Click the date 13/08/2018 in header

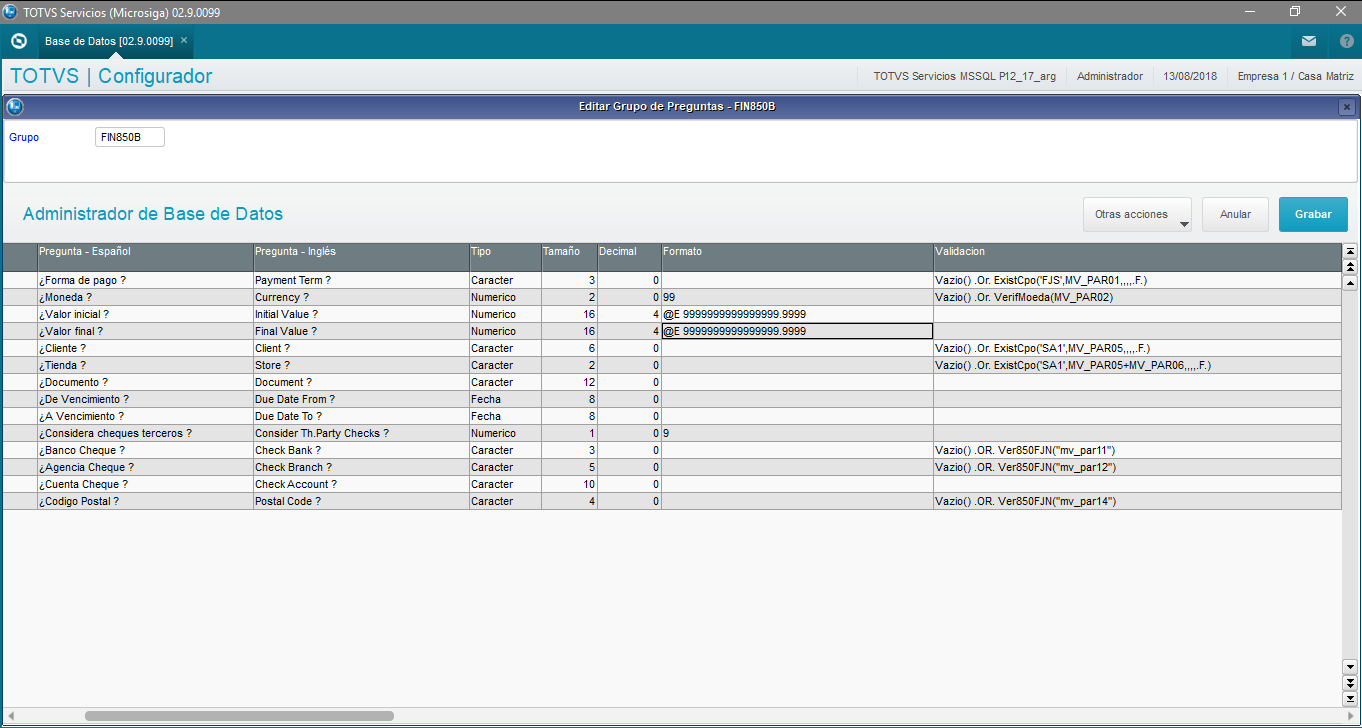pyautogui.click(x=1190, y=76)
